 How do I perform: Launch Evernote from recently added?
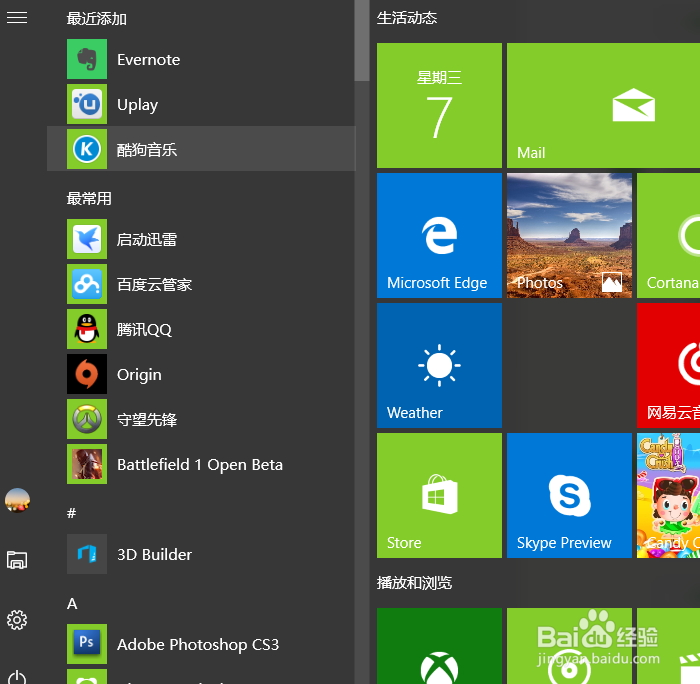(x=201, y=59)
